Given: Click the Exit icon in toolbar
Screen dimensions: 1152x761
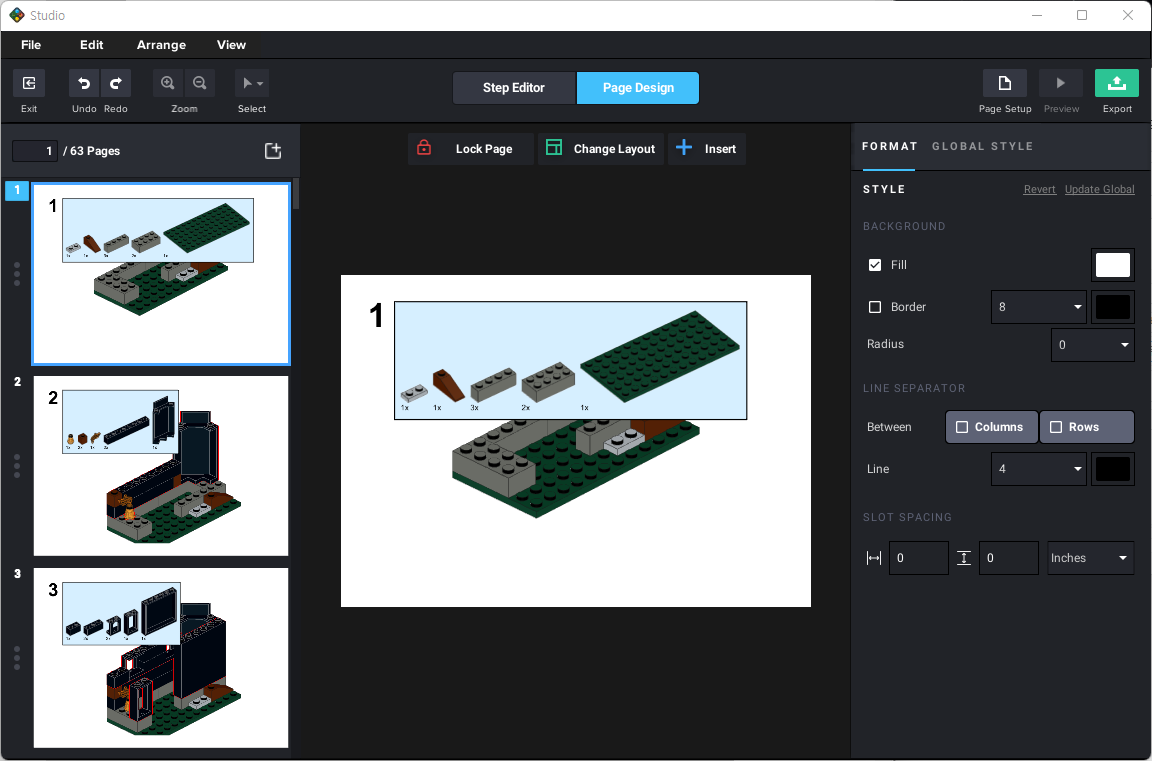Looking at the screenshot, I should [x=29, y=83].
